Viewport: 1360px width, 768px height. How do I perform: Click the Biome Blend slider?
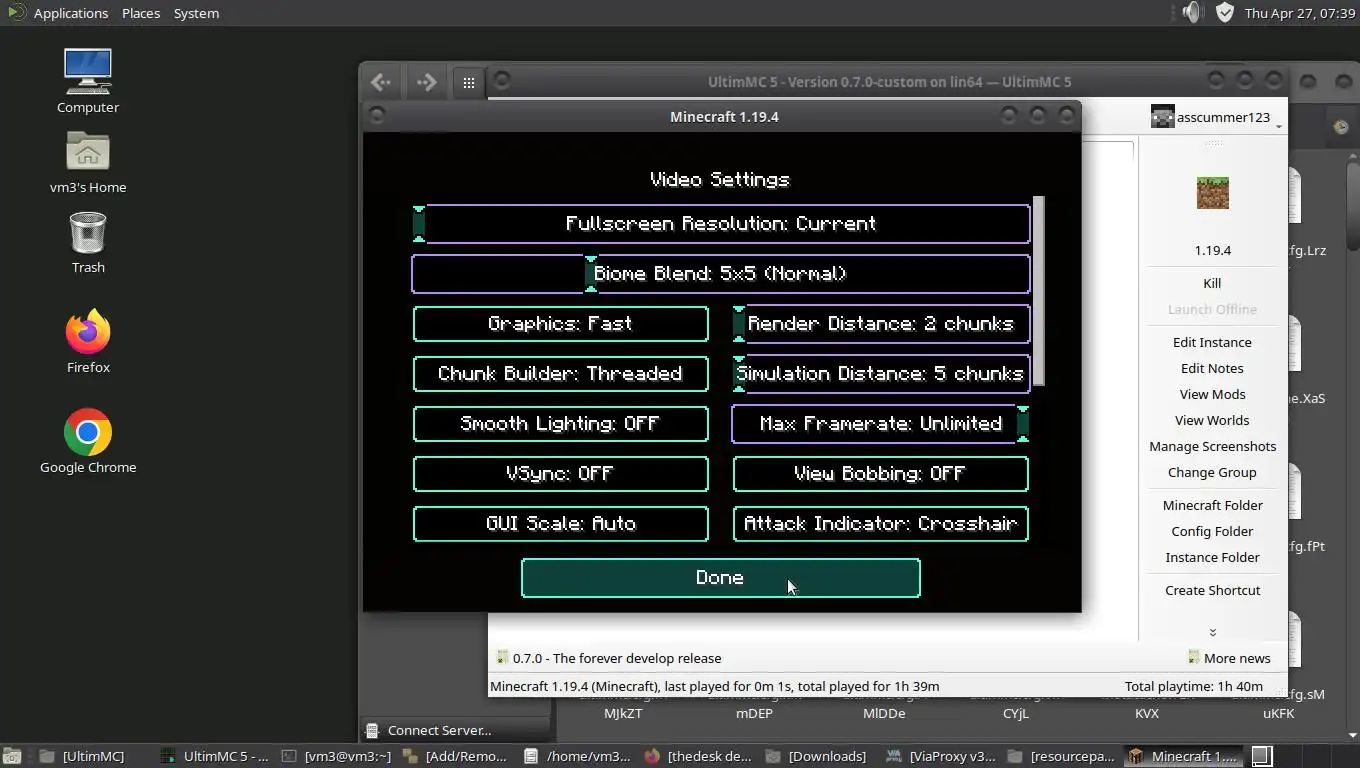[x=721, y=274]
